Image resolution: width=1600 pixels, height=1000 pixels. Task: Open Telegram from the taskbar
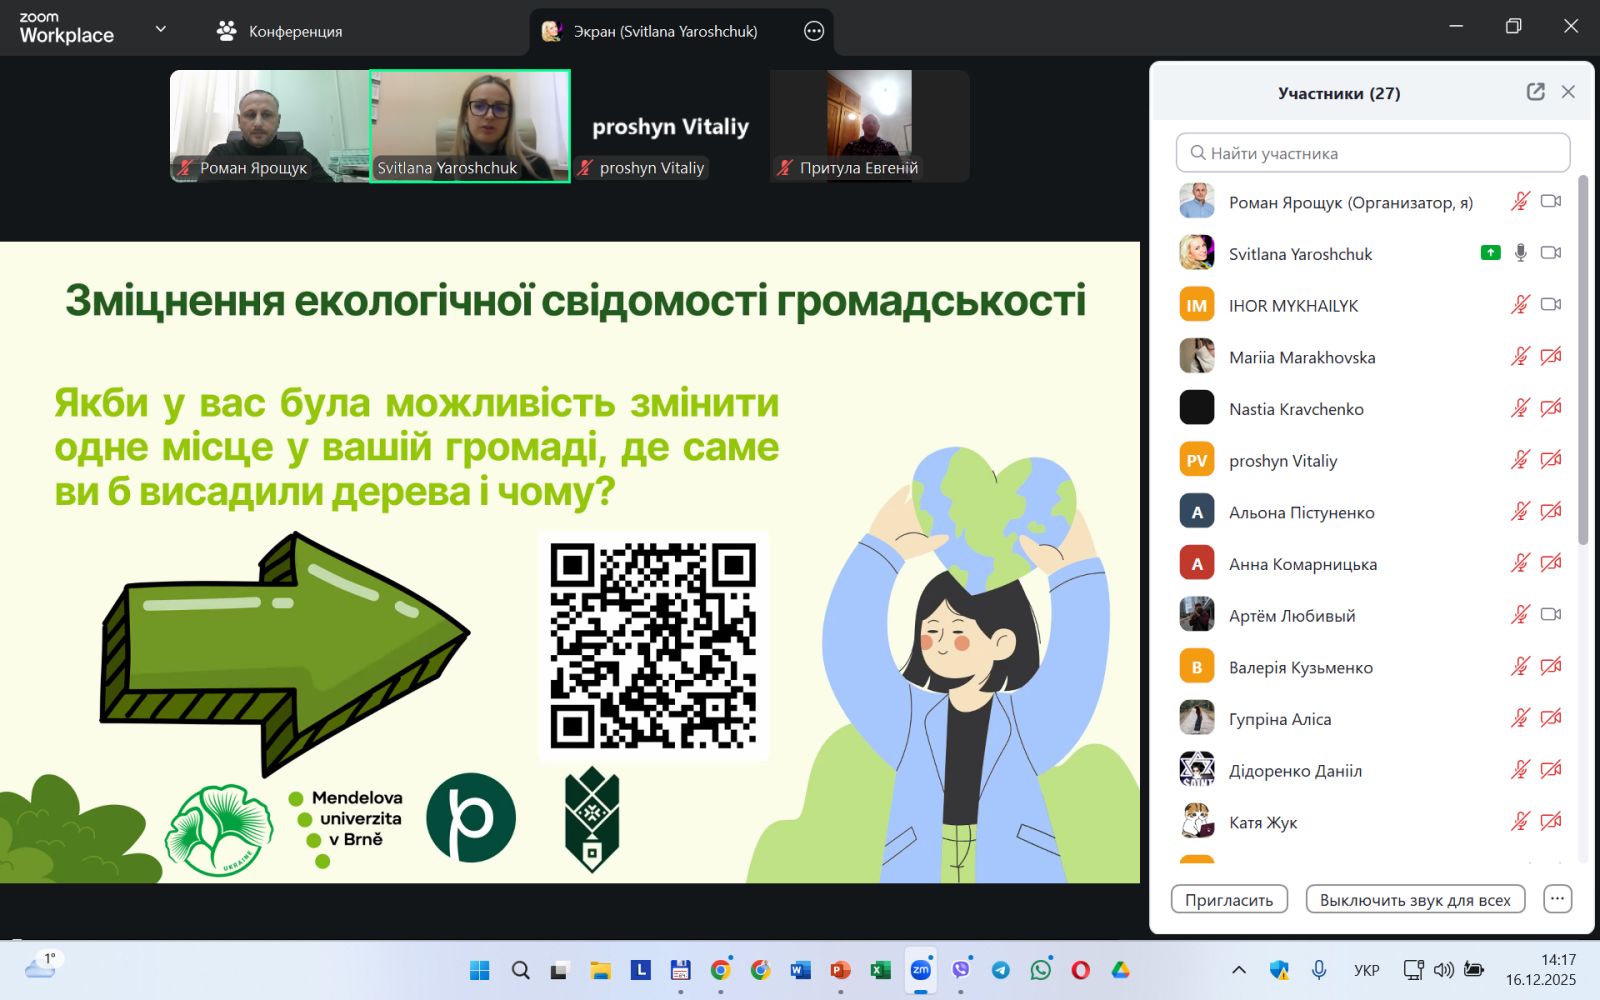click(1000, 970)
